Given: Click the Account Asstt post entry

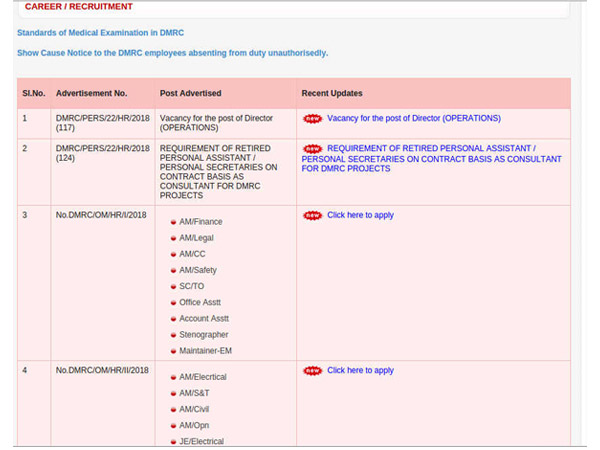Looking at the screenshot, I should (204, 318).
